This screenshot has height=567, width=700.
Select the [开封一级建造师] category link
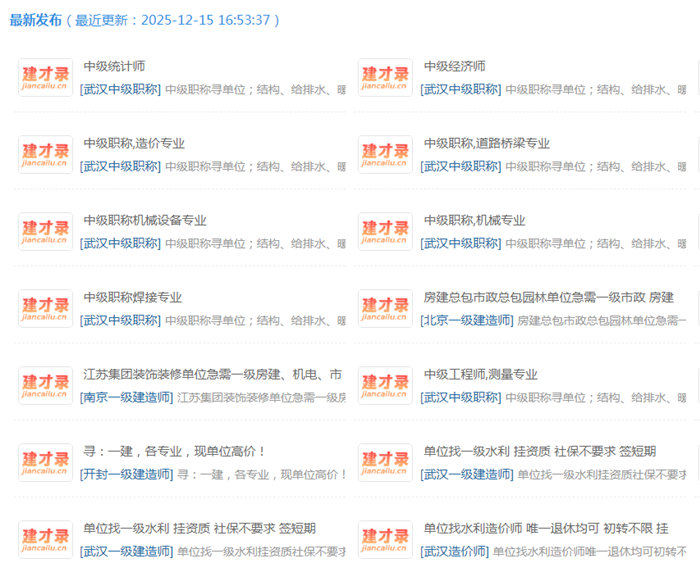pos(126,475)
